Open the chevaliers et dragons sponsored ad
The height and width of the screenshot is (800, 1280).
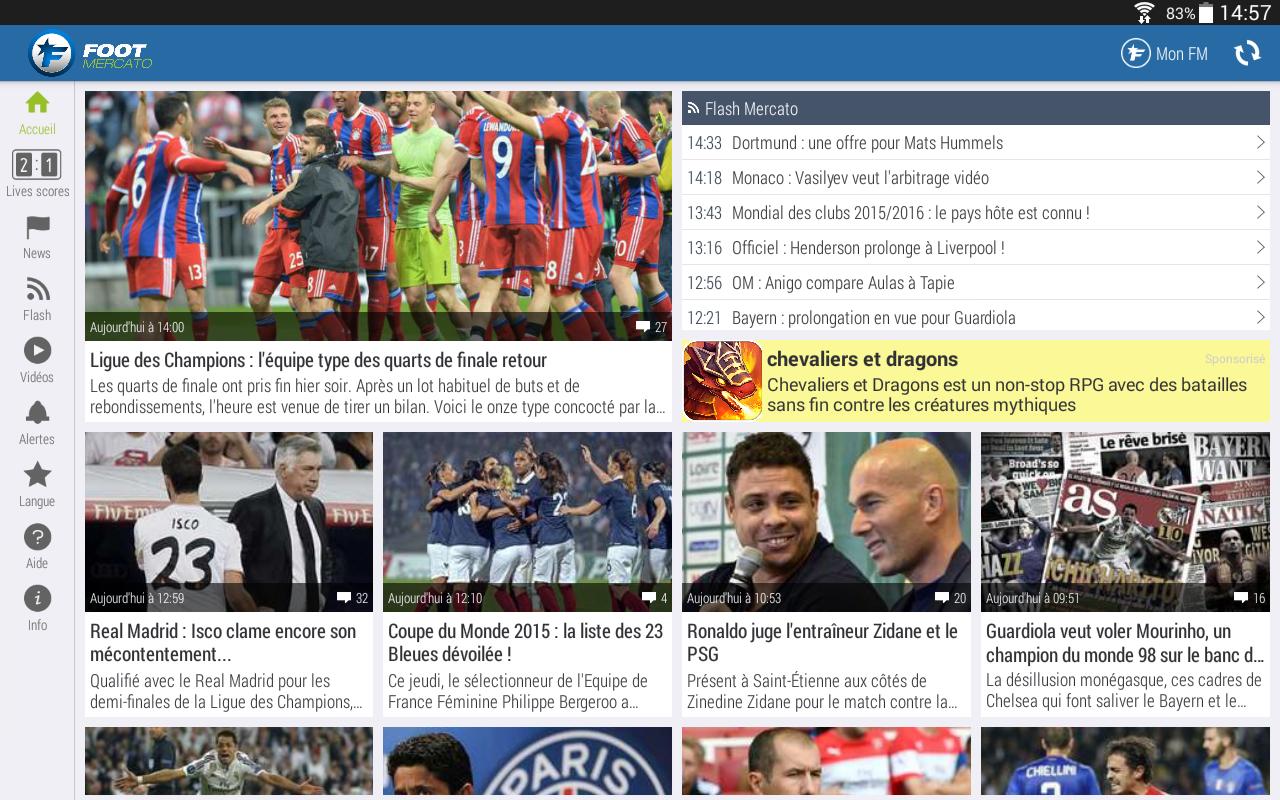pos(975,381)
